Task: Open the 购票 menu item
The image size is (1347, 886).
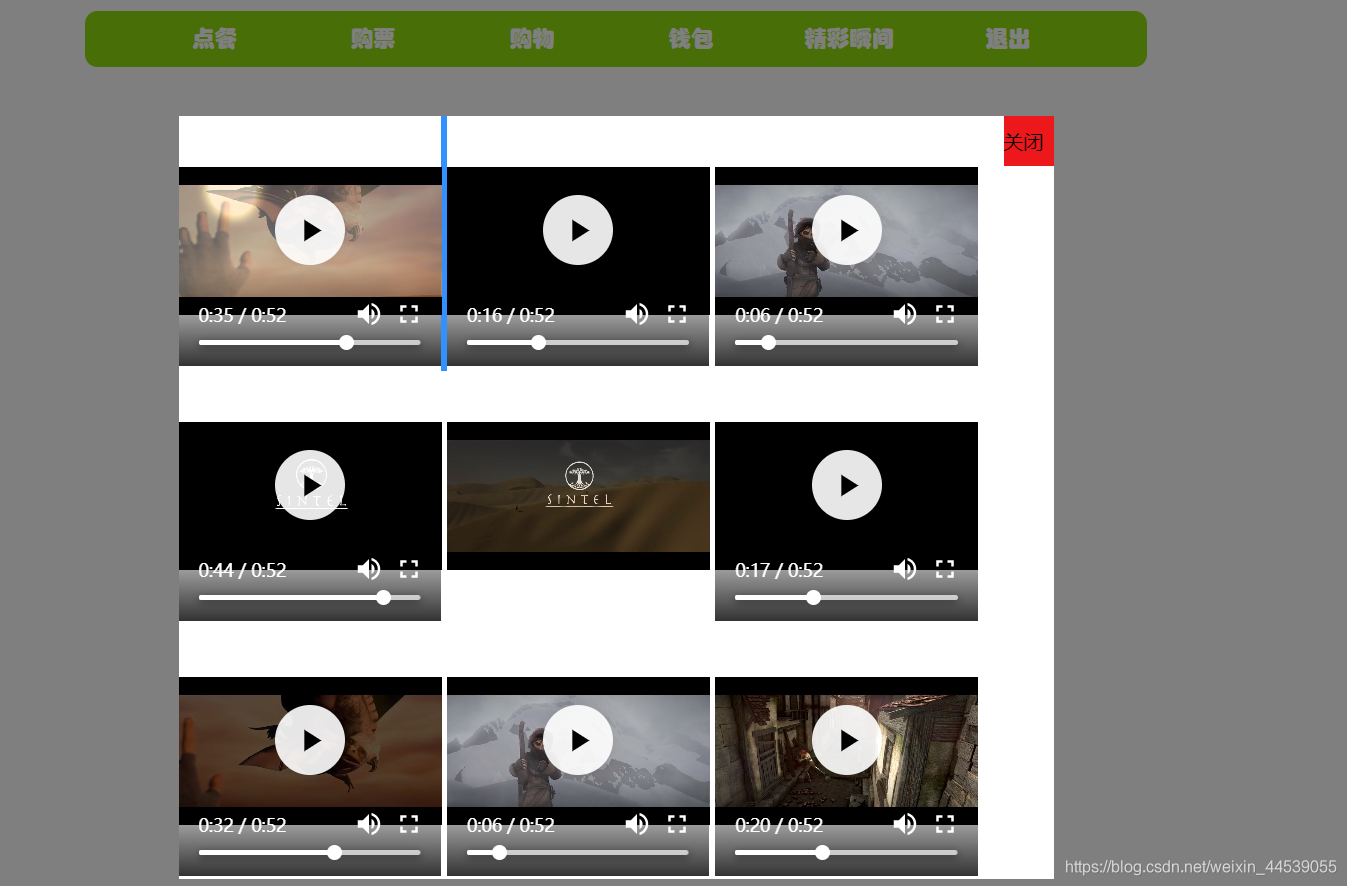Action: pyautogui.click(x=373, y=39)
